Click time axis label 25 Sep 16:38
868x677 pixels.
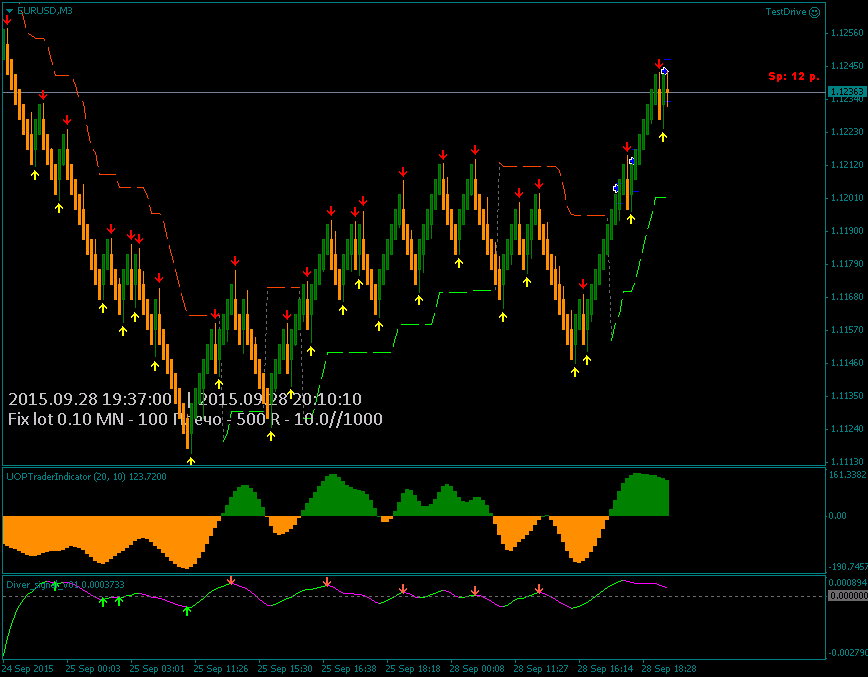[349, 669]
